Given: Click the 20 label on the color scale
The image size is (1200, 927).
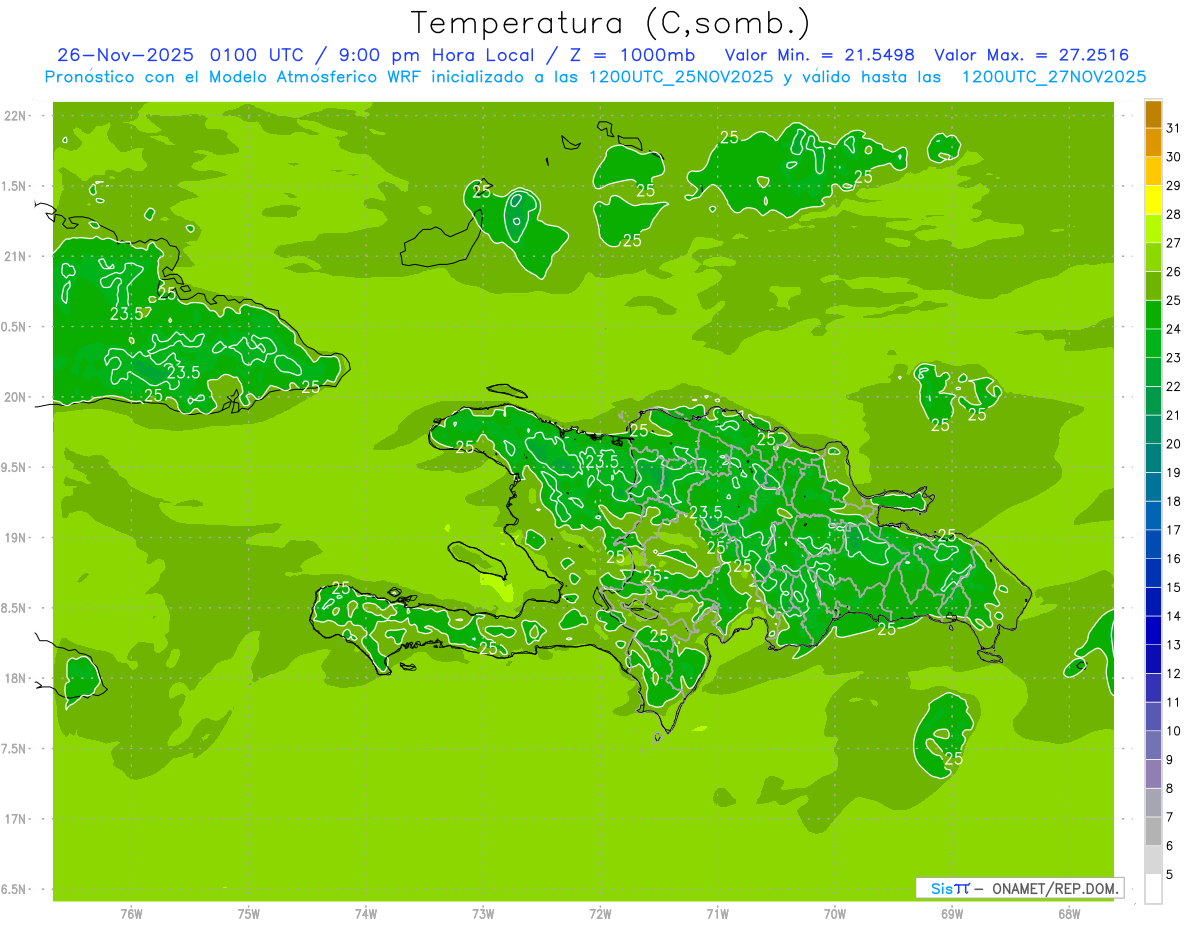Looking at the screenshot, I should pos(1174,444).
